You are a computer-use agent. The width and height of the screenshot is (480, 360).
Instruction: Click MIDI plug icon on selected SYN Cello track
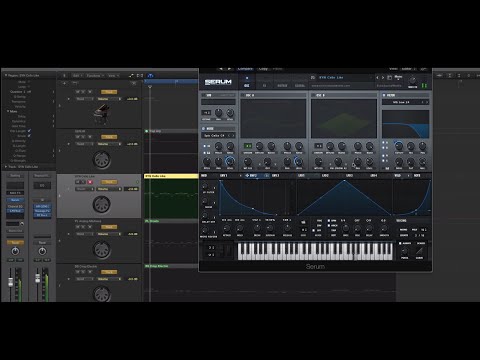[x=102, y=204]
